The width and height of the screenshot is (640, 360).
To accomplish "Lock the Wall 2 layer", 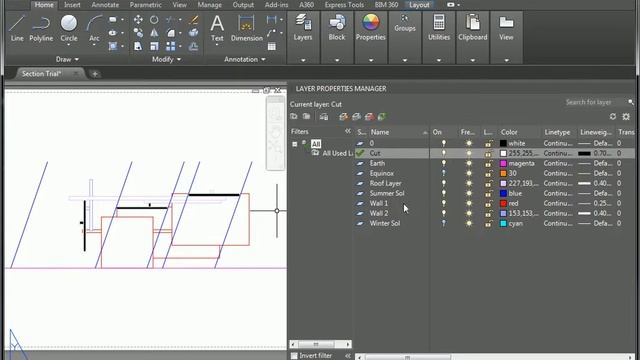I will (488, 213).
